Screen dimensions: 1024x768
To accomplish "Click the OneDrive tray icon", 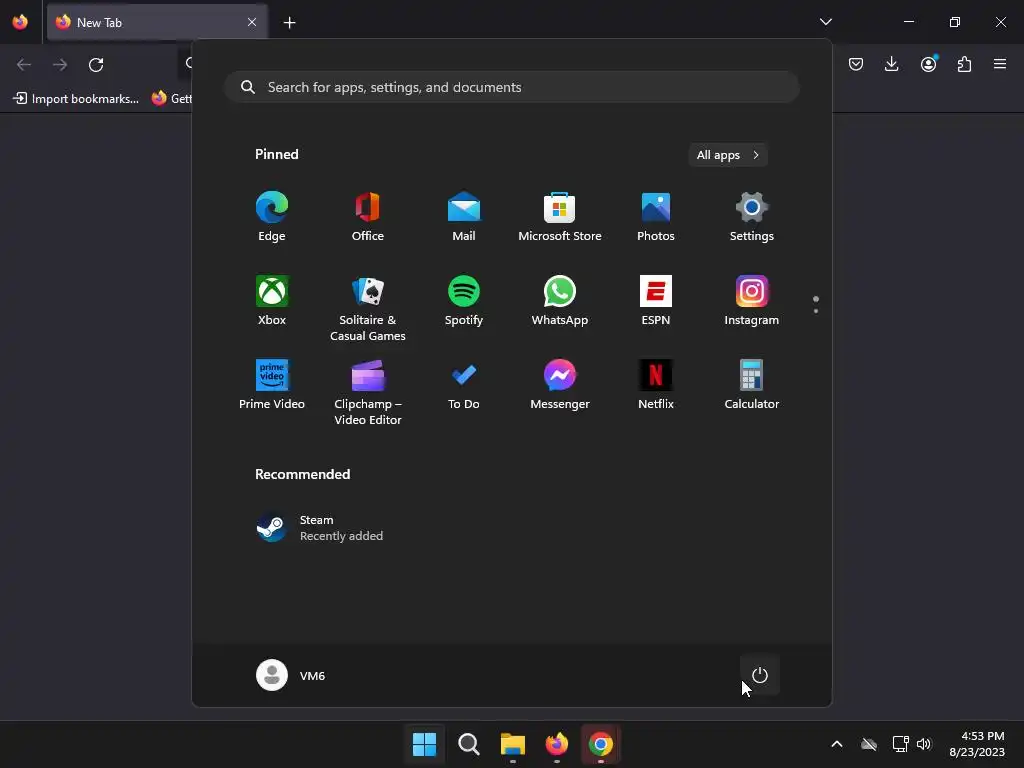I will point(869,744).
